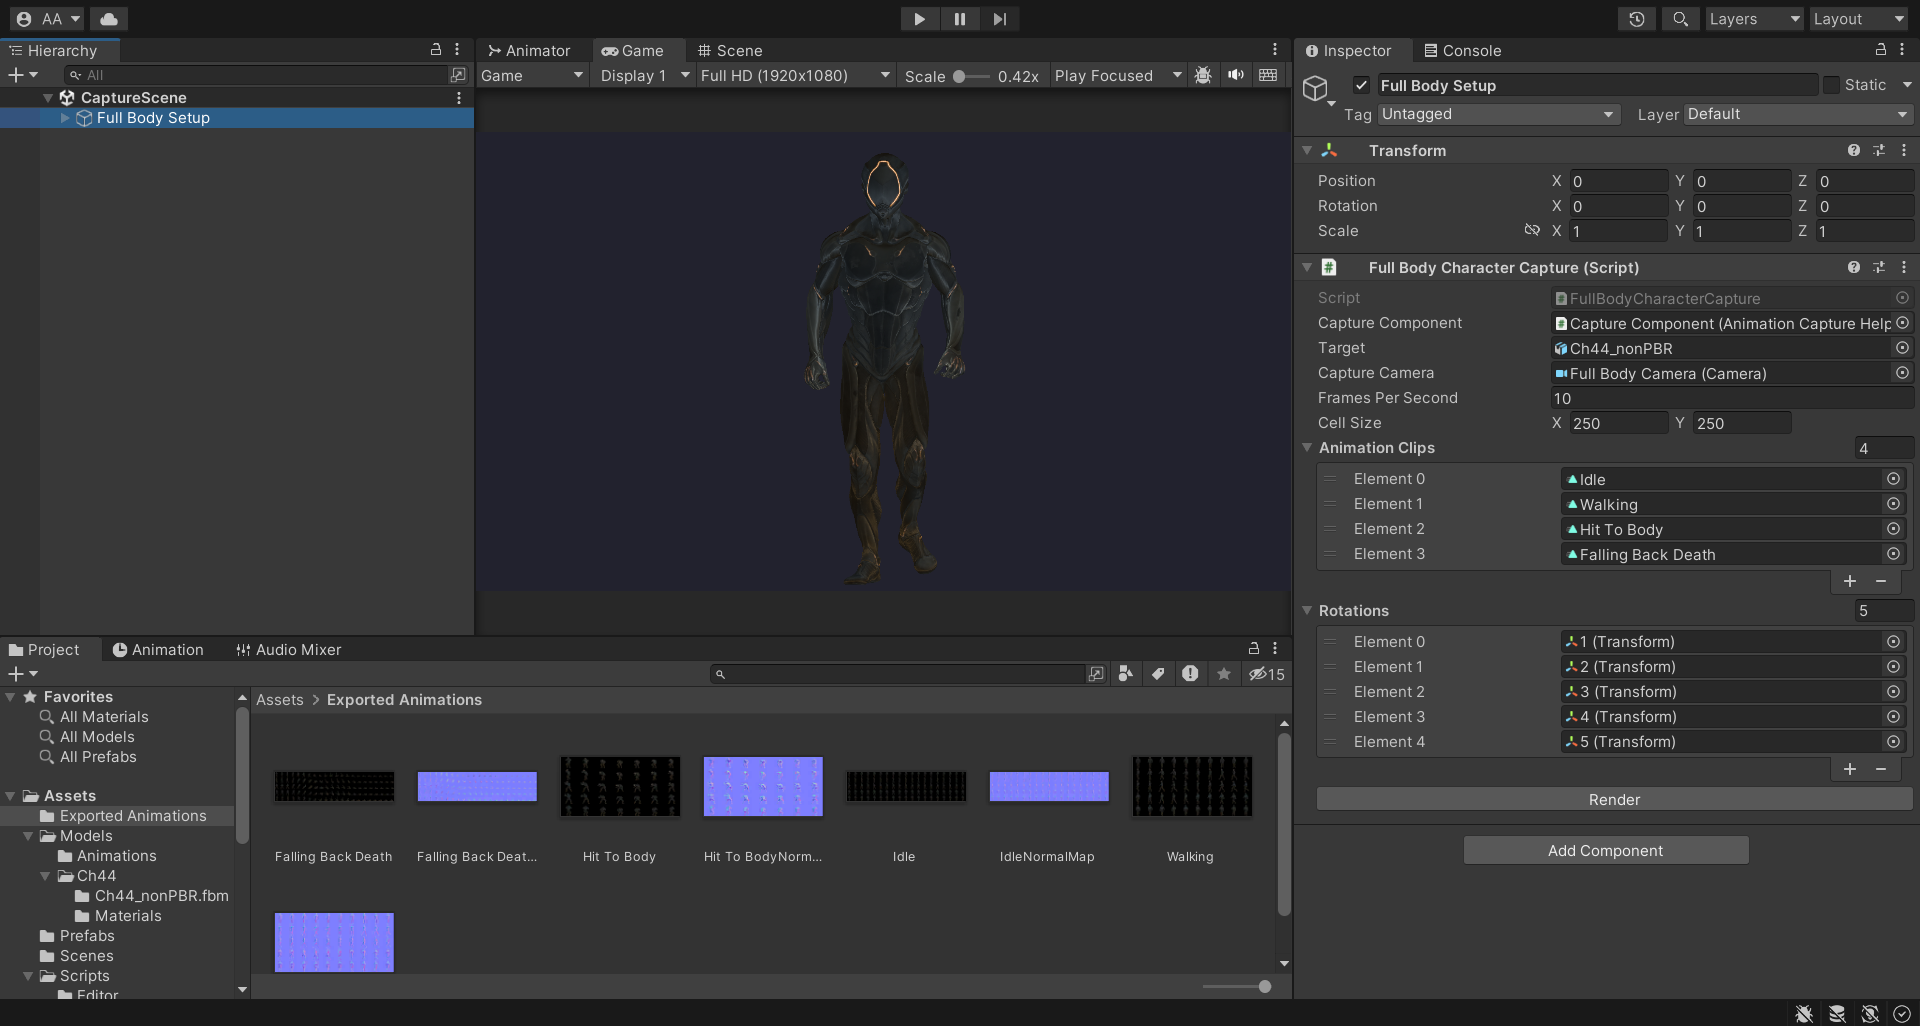The image size is (1920, 1026).
Task: Open the Layer Default dropdown
Action: tap(1798, 114)
